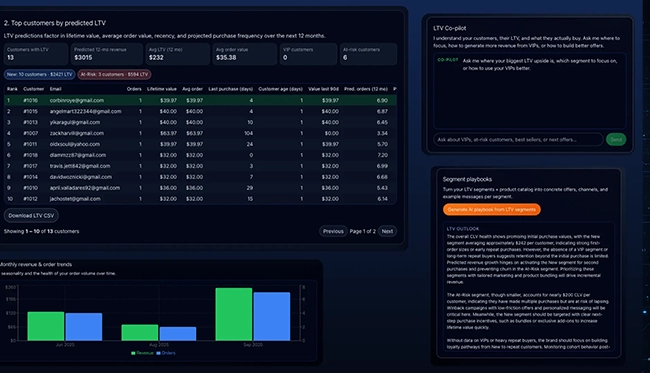Click the green Sep 2025 revenue bar
Image resolution: width=650 pixels, height=373 pixels.
[234, 314]
